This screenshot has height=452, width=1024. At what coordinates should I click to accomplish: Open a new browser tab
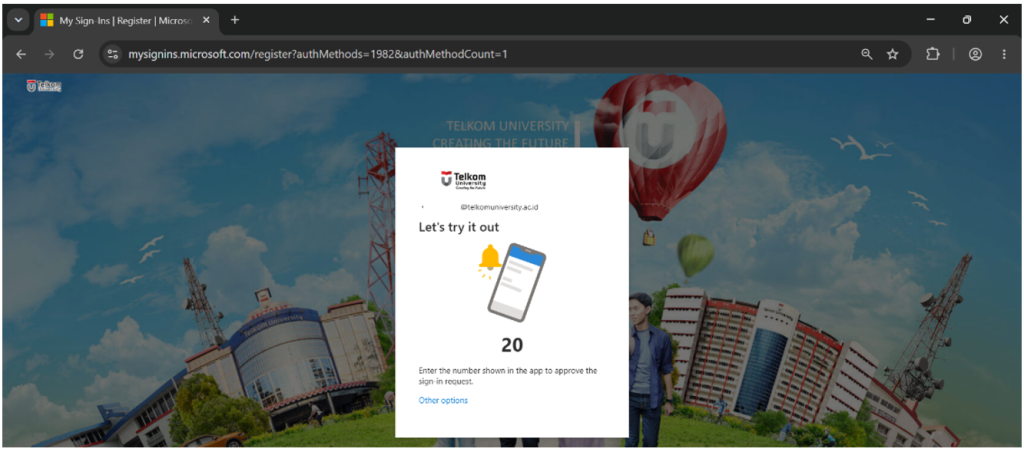click(x=235, y=20)
